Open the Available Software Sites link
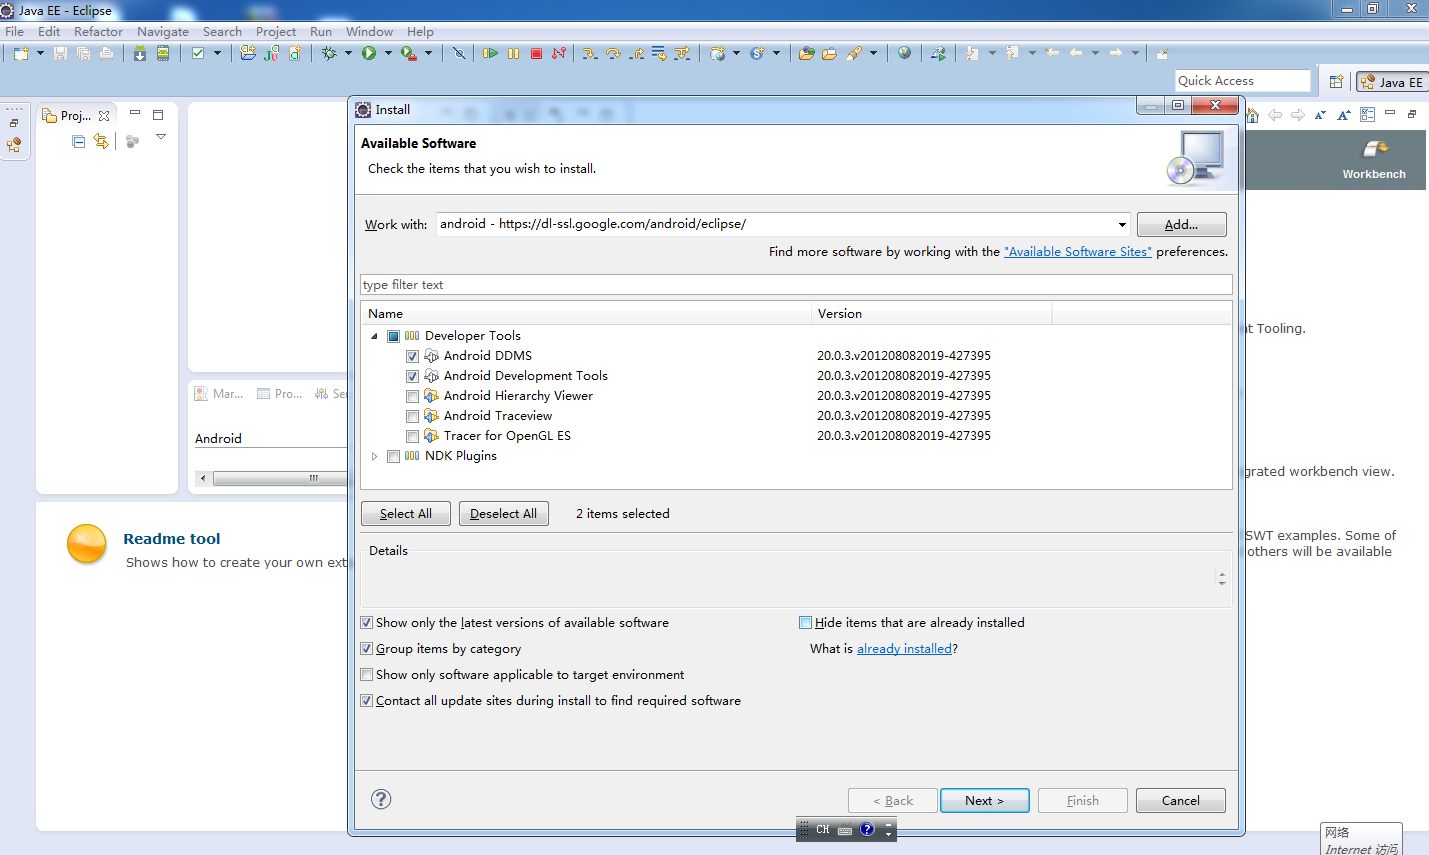This screenshot has height=855, width=1429. [1078, 251]
